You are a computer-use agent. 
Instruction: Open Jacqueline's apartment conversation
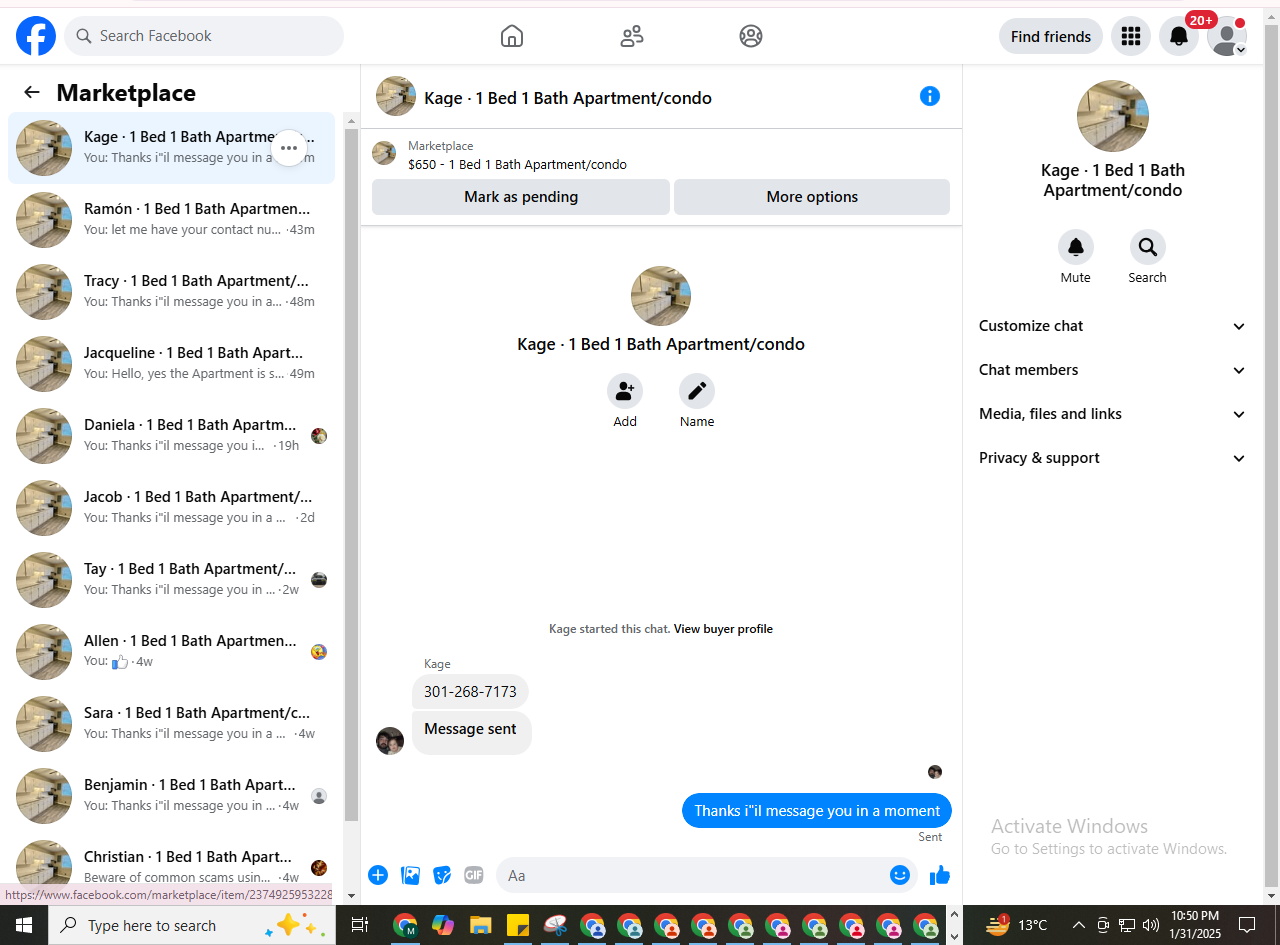tap(171, 364)
